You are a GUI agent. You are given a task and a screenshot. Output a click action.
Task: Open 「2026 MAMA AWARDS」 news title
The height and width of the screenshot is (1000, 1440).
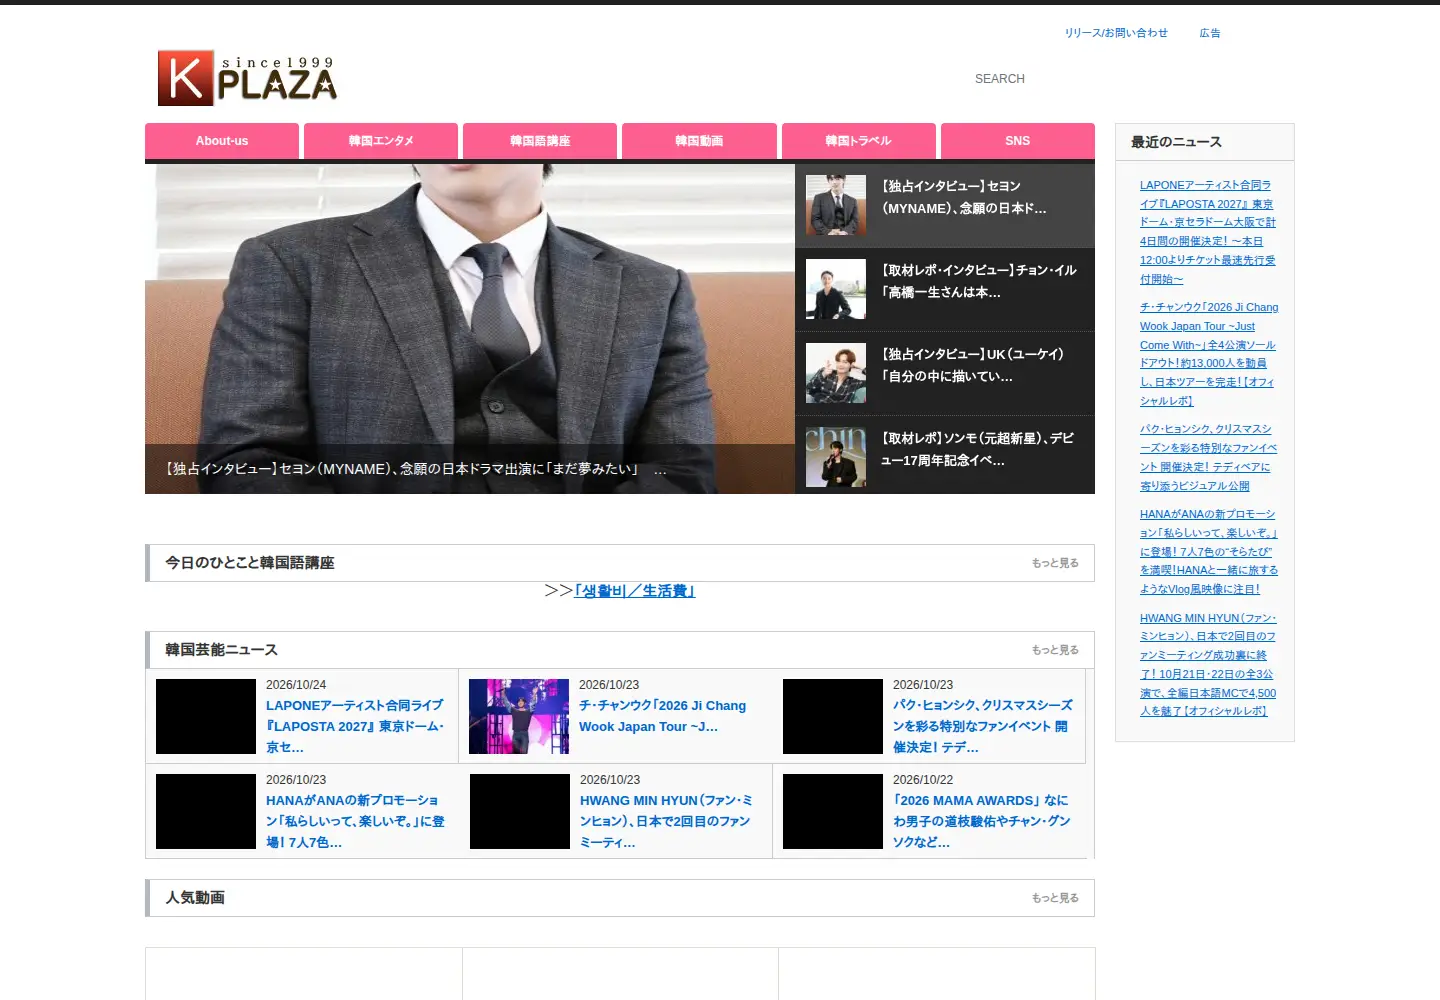[982, 821]
